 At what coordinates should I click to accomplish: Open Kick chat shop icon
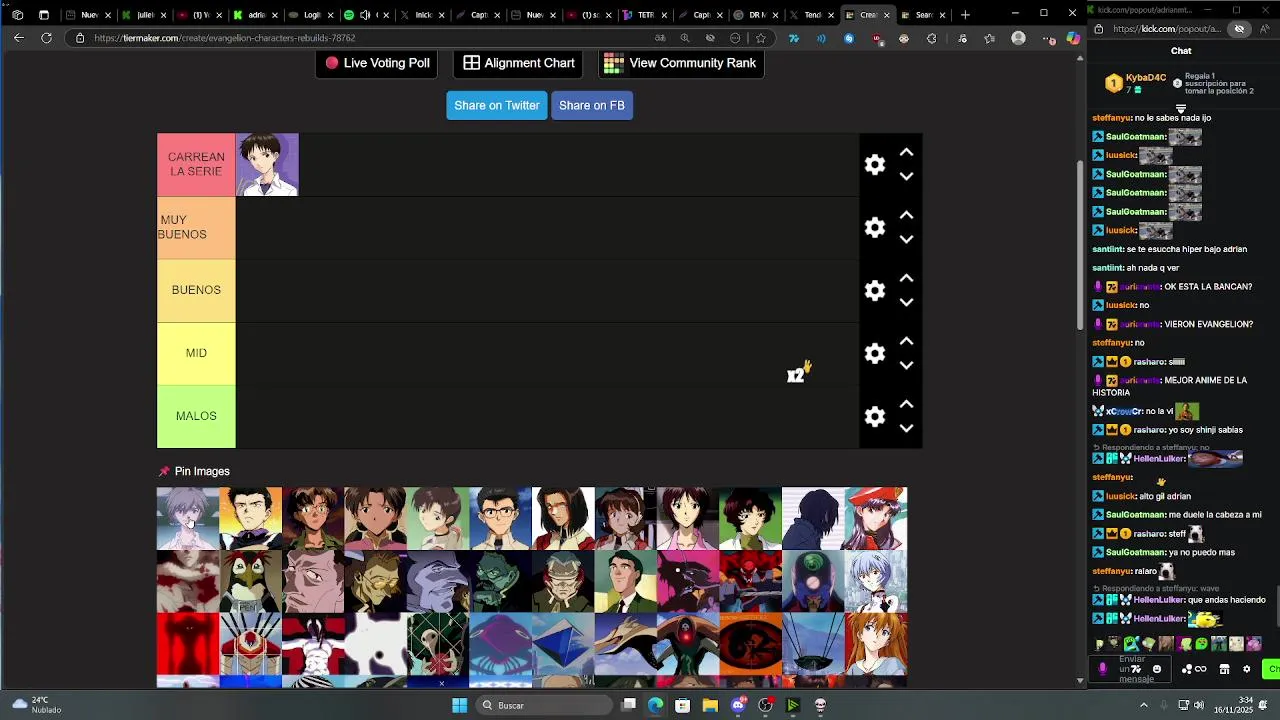(1224, 669)
